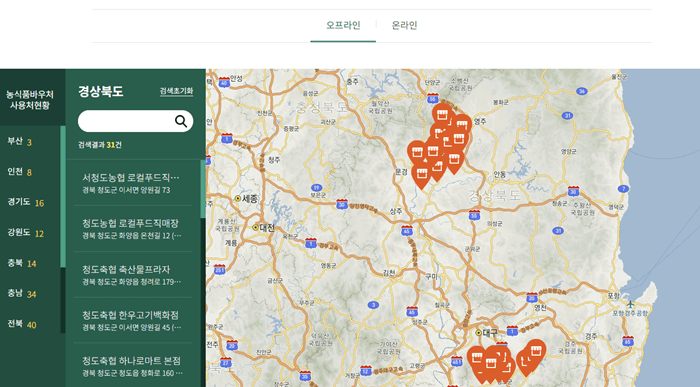Click the 영천 label on the map
The image size is (700, 387).
(540, 308)
